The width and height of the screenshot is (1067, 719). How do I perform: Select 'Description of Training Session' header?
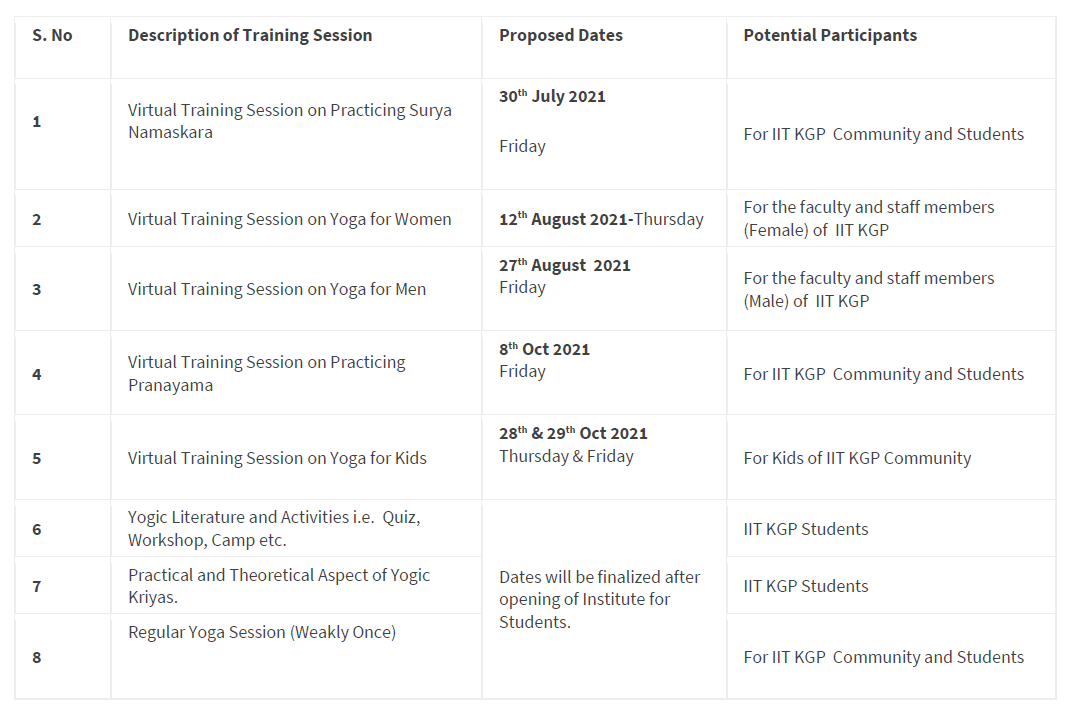point(250,35)
